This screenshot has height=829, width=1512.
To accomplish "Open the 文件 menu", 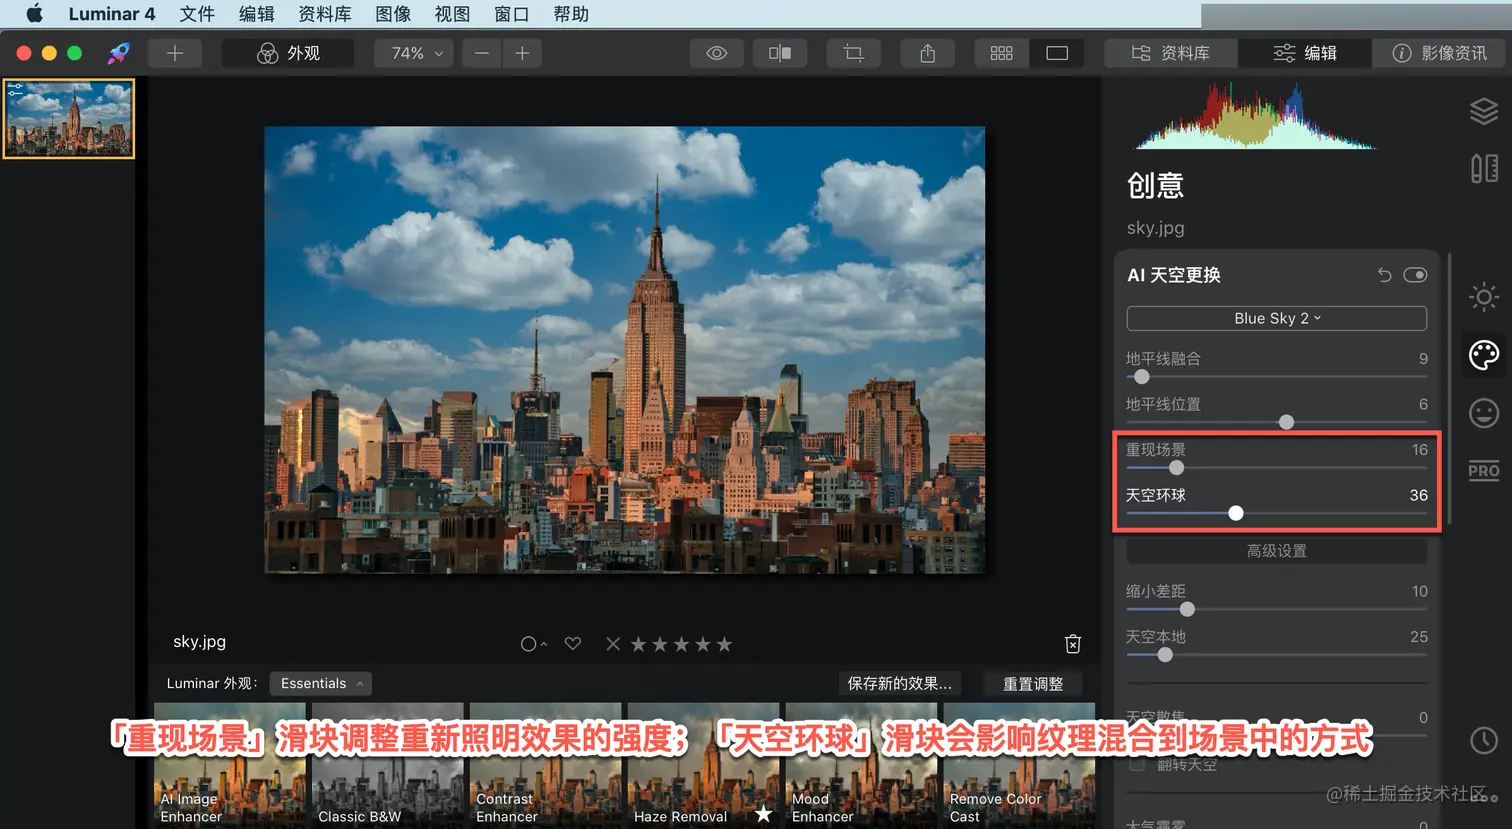I will tap(197, 14).
